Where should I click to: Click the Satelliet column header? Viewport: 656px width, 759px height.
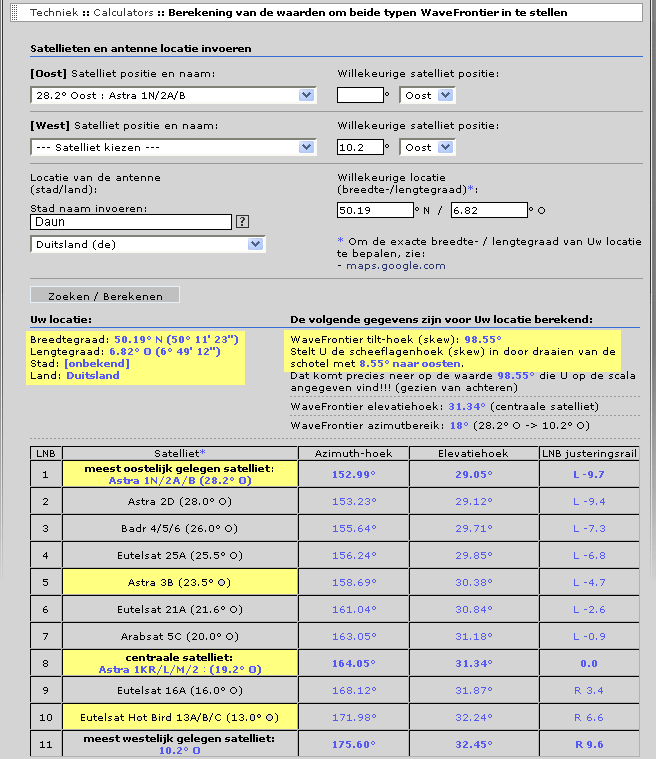click(180, 454)
